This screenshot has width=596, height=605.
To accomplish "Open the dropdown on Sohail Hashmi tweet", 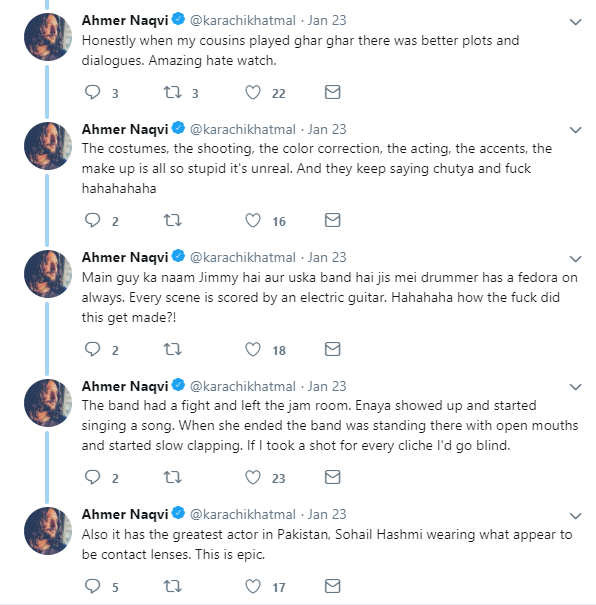I will [x=576, y=516].
